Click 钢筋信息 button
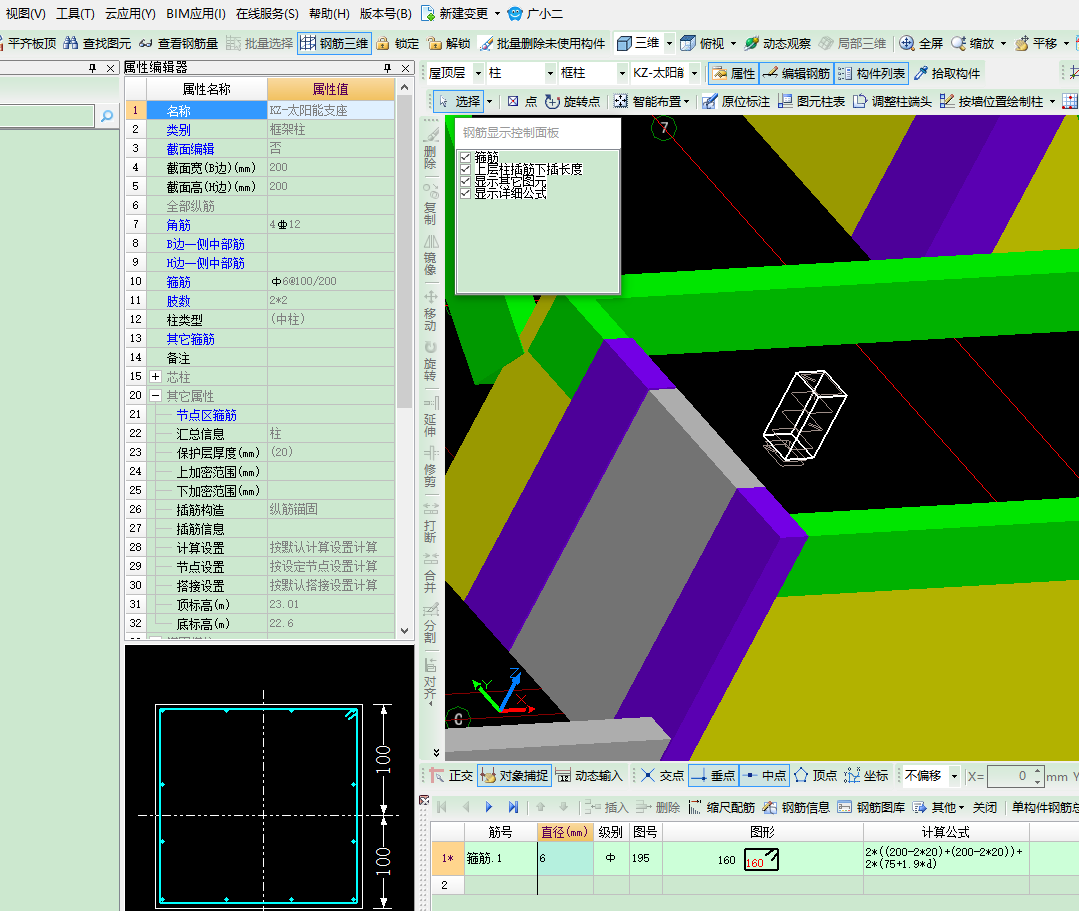The image size is (1079, 911). click(x=796, y=807)
